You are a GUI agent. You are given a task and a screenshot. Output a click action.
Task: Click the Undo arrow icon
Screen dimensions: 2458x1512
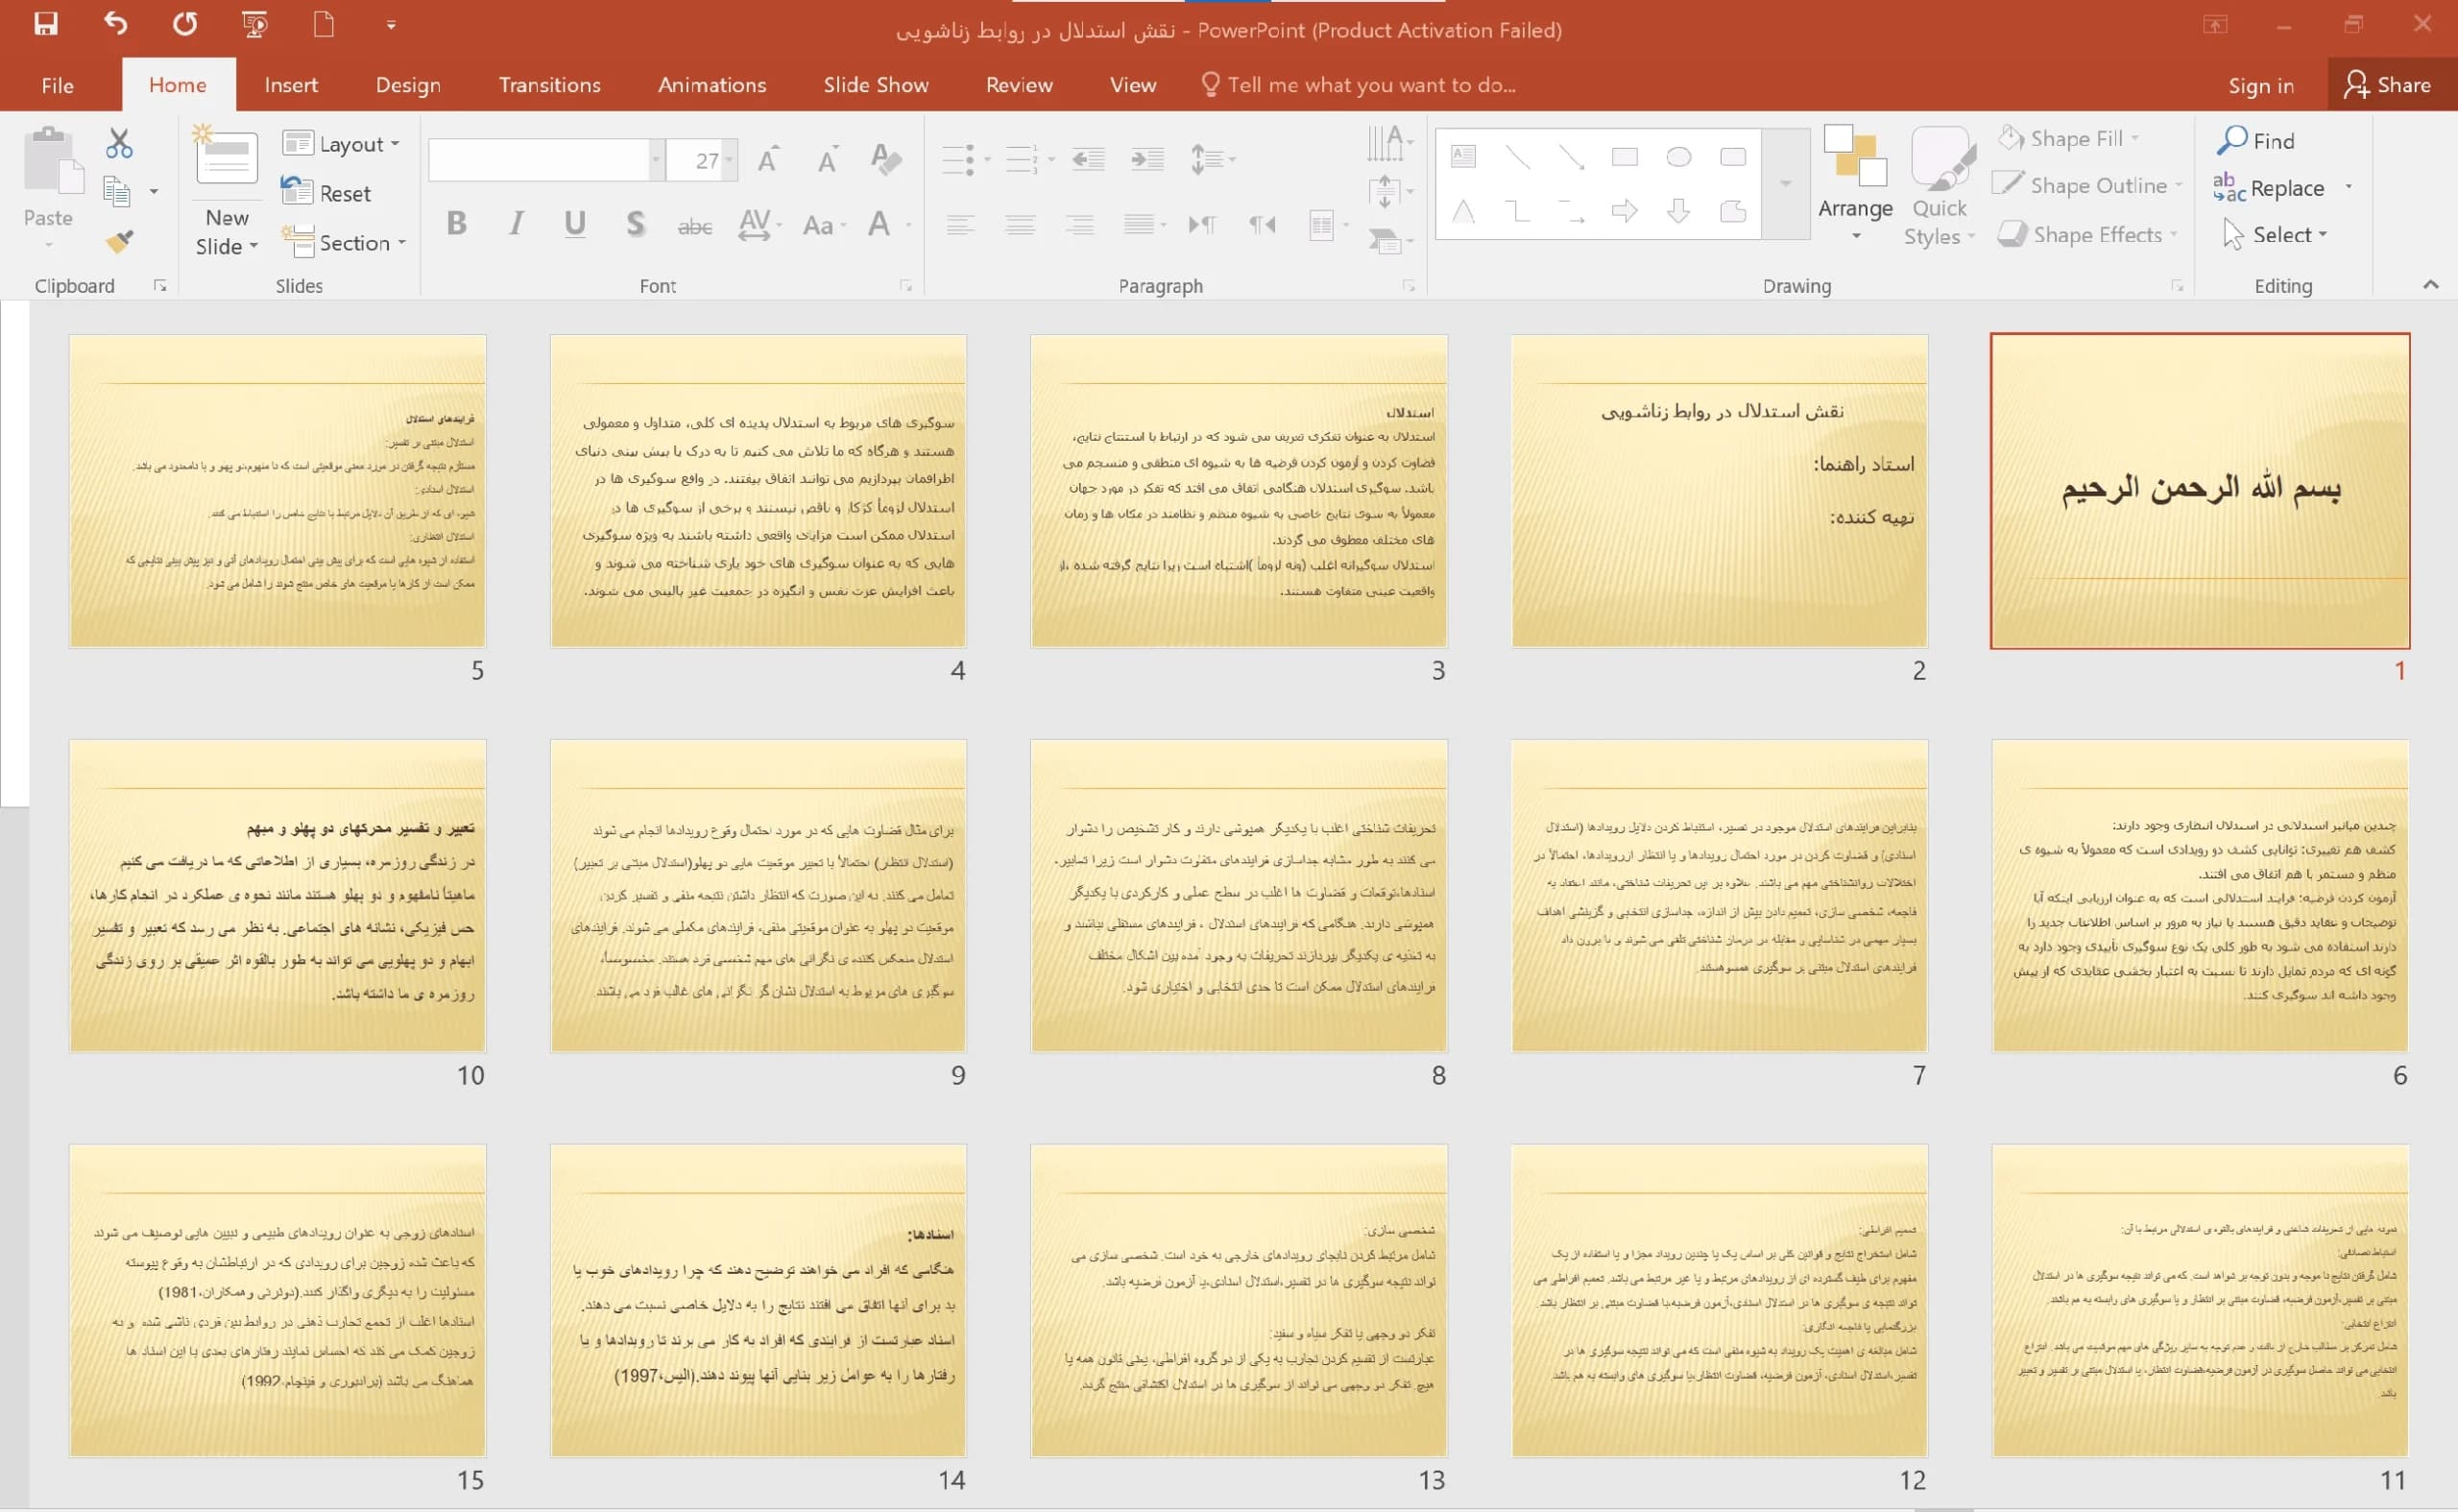click(x=115, y=23)
